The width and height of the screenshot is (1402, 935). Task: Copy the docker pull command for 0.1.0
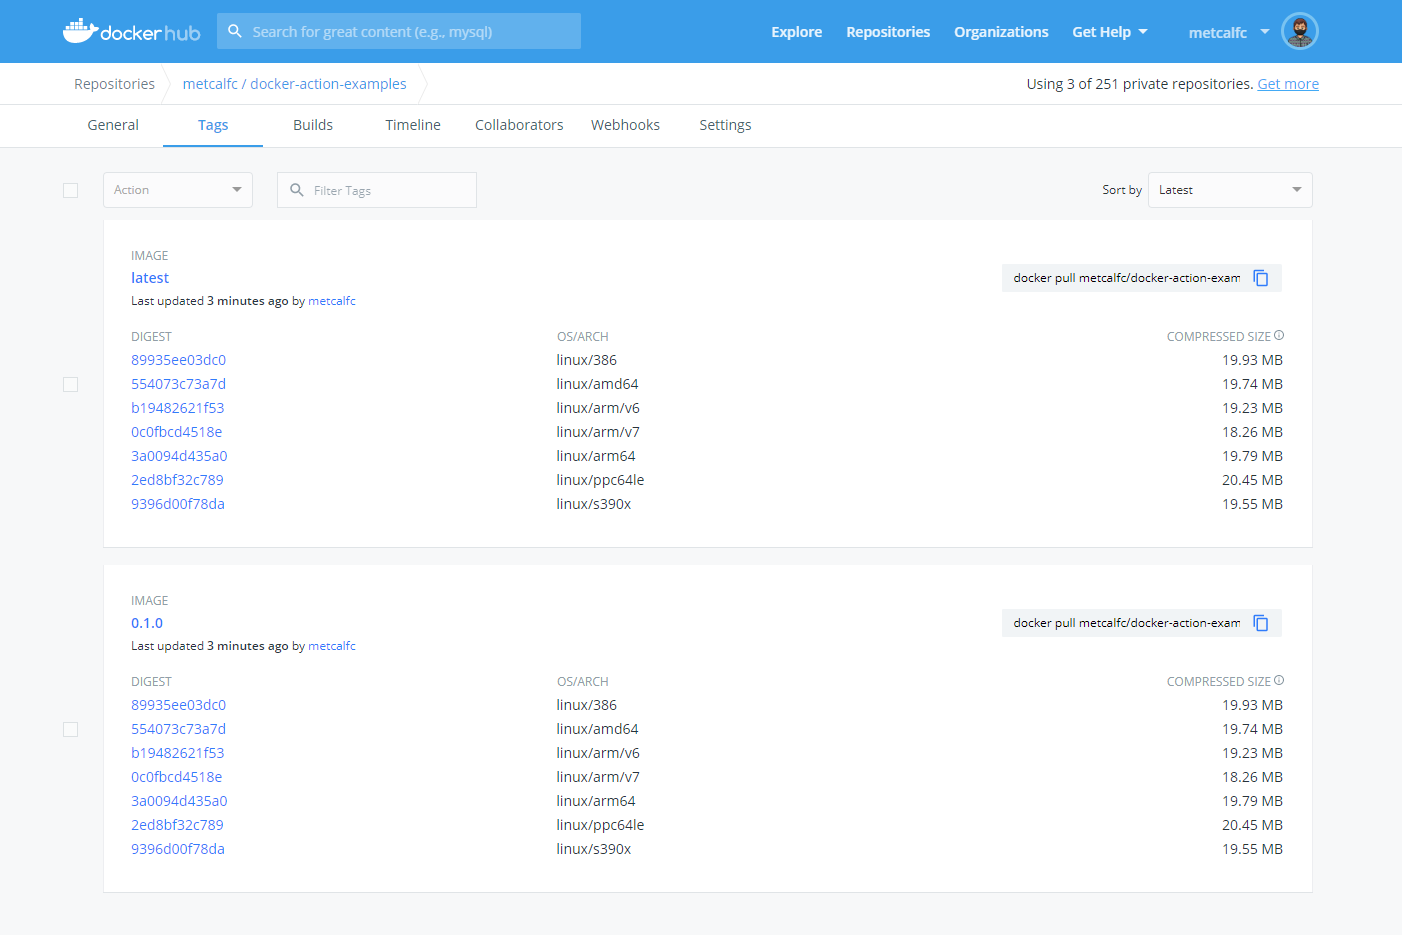(x=1261, y=623)
